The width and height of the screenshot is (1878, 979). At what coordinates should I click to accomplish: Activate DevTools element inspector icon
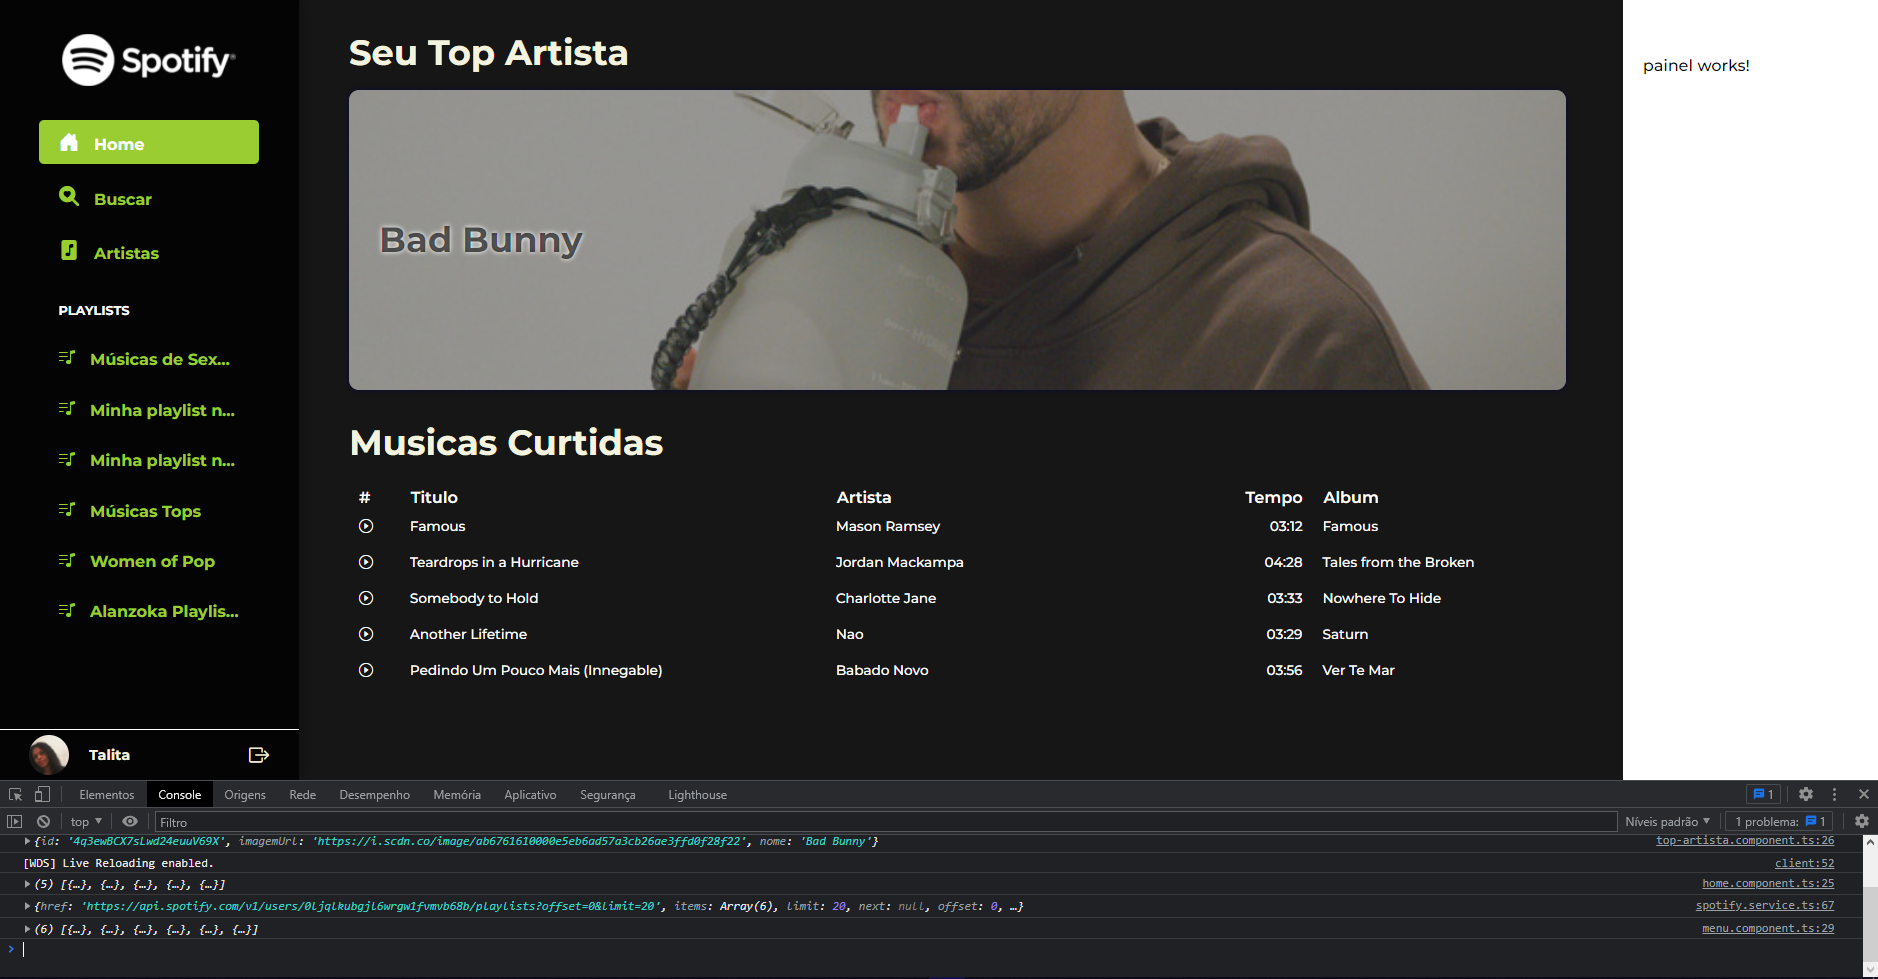click(x=16, y=795)
